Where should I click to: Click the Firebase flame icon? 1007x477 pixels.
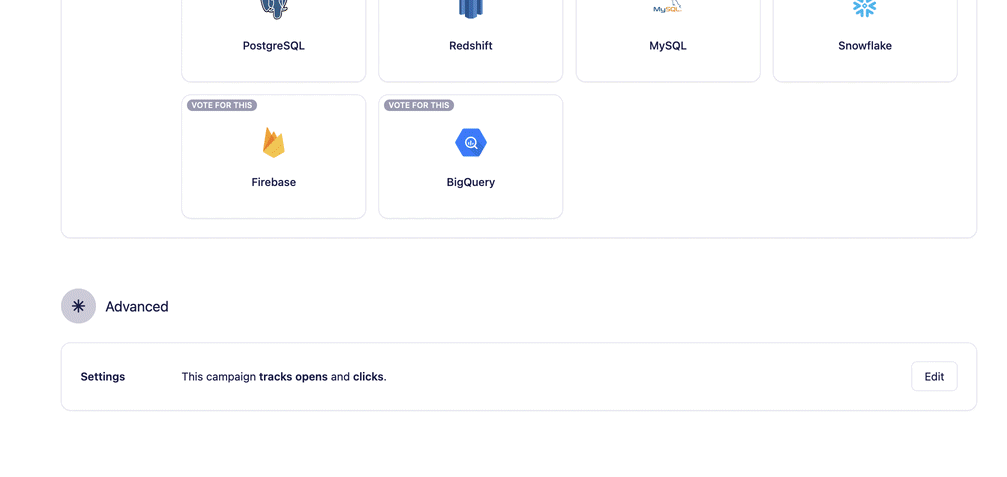pos(274,143)
